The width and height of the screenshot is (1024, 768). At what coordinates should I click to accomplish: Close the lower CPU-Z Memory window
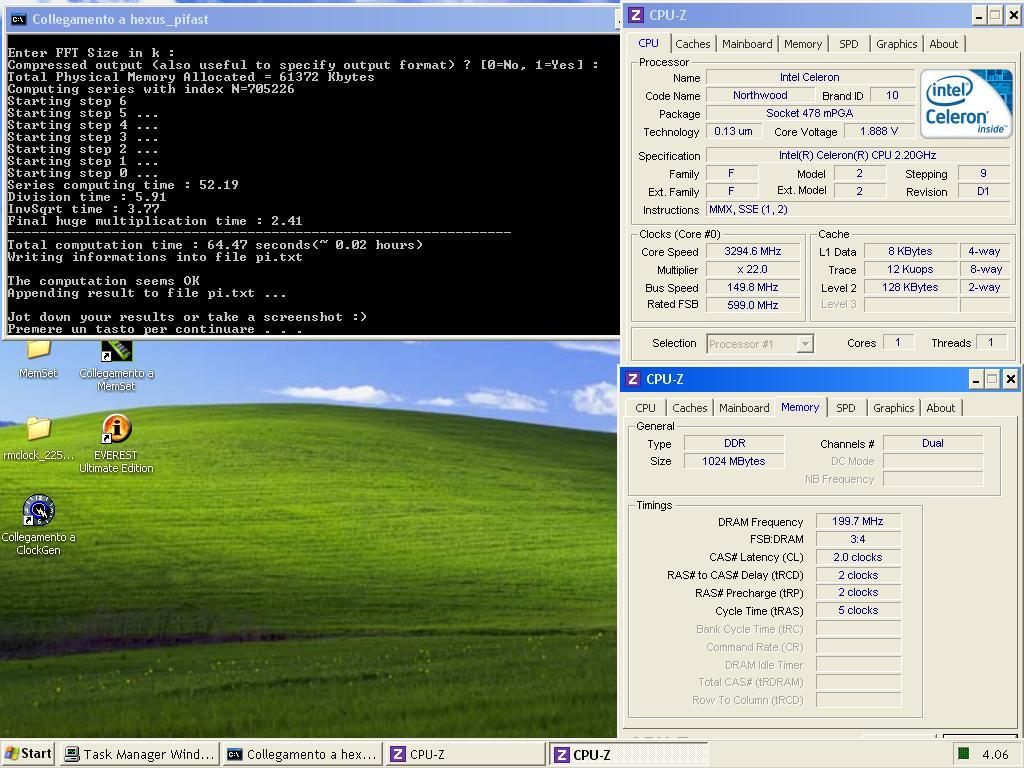click(1010, 379)
